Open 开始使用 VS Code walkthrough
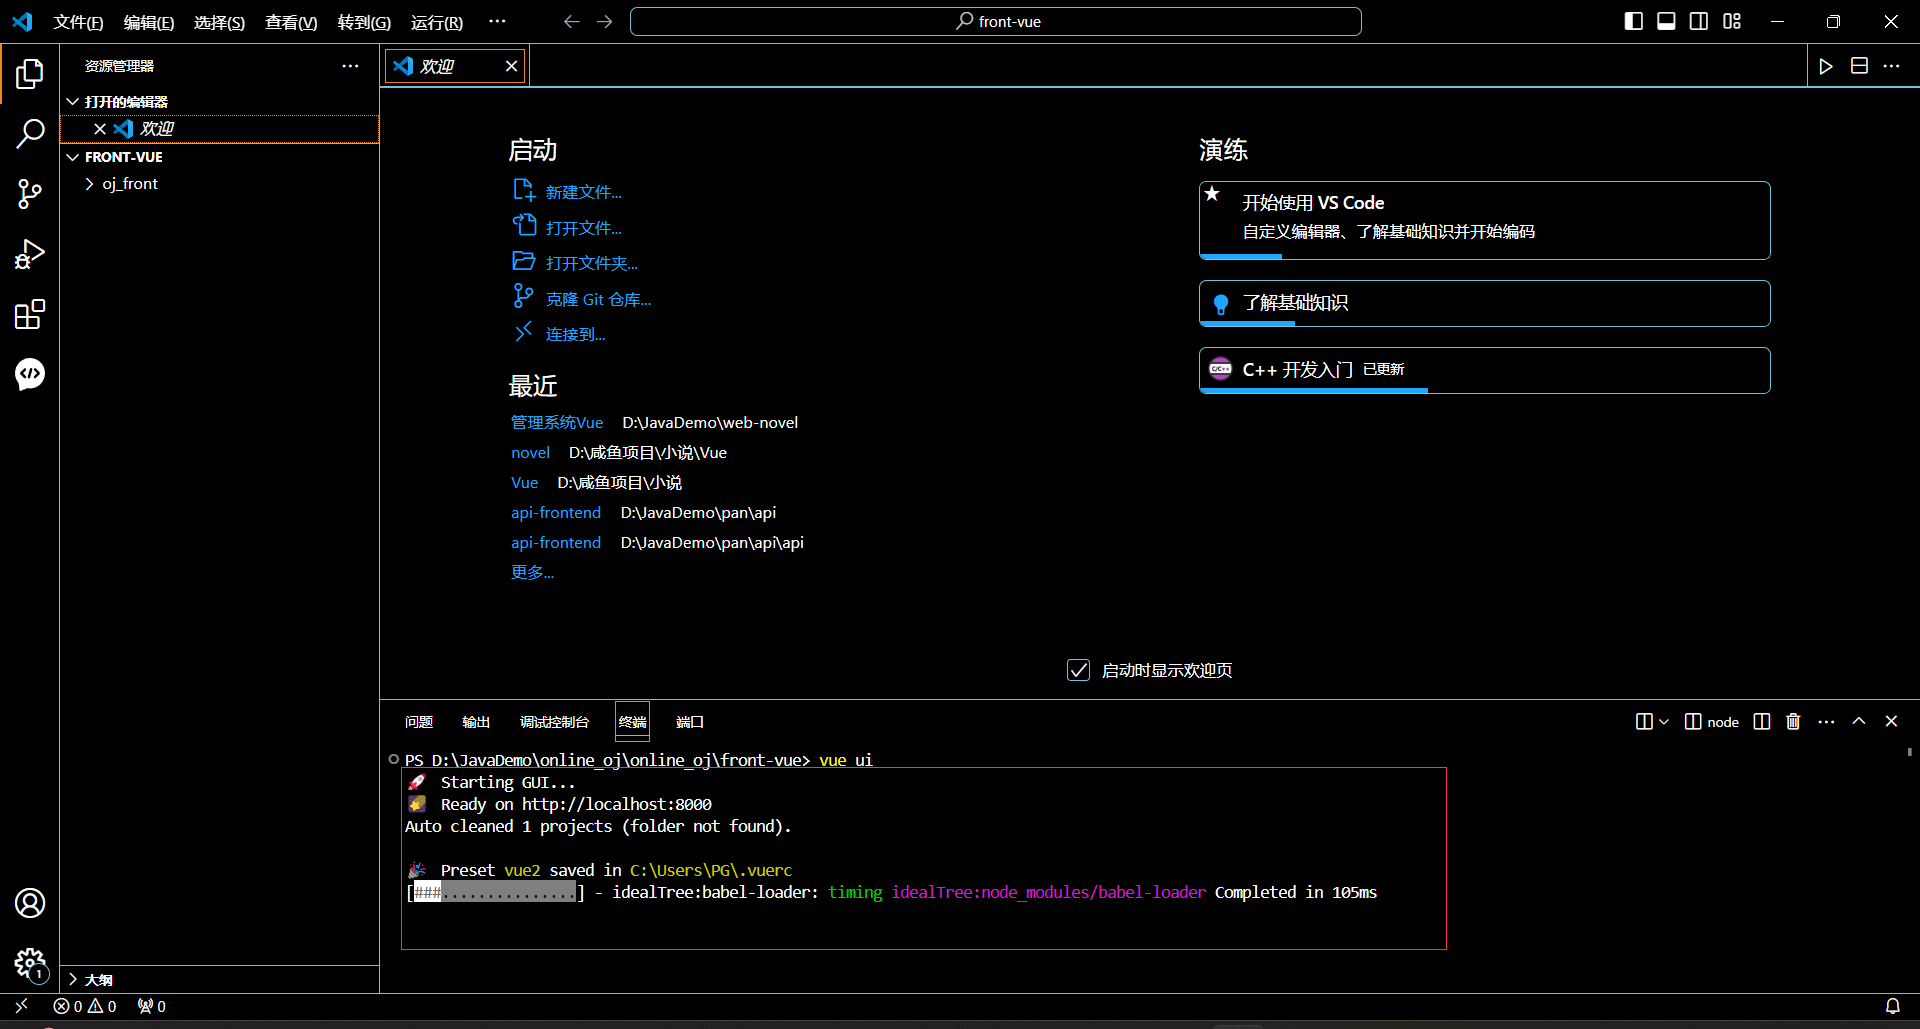 [x=1484, y=220]
